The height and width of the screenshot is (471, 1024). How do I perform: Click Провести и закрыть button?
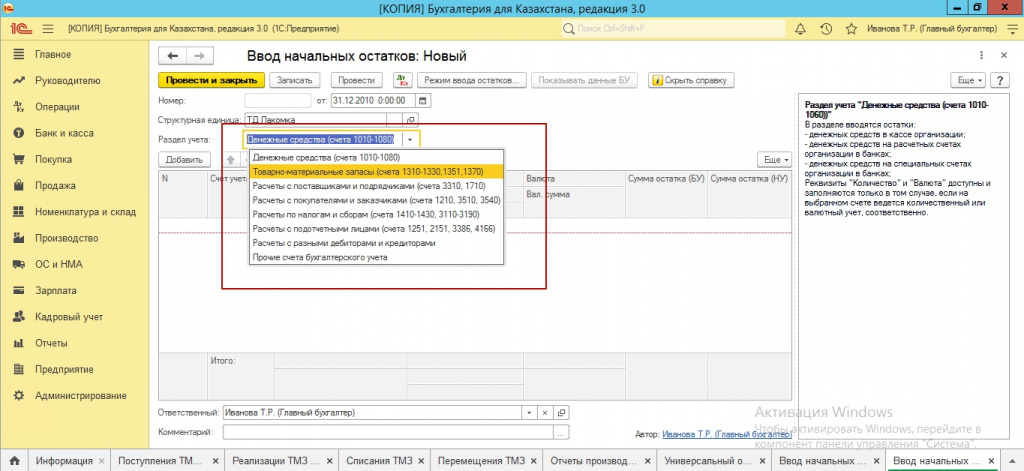click(x=212, y=80)
